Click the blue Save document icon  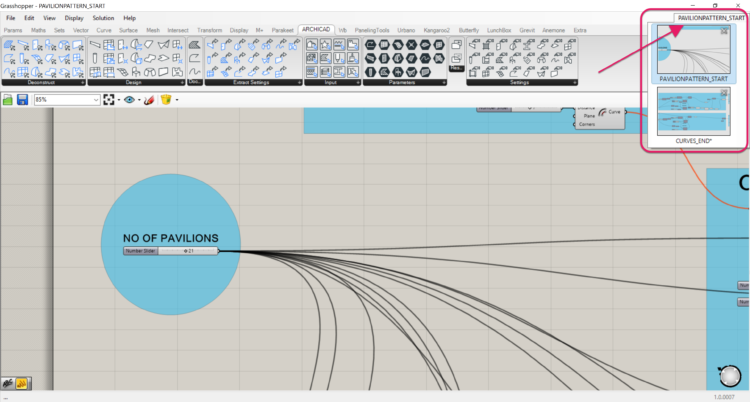tap(22, 100)
